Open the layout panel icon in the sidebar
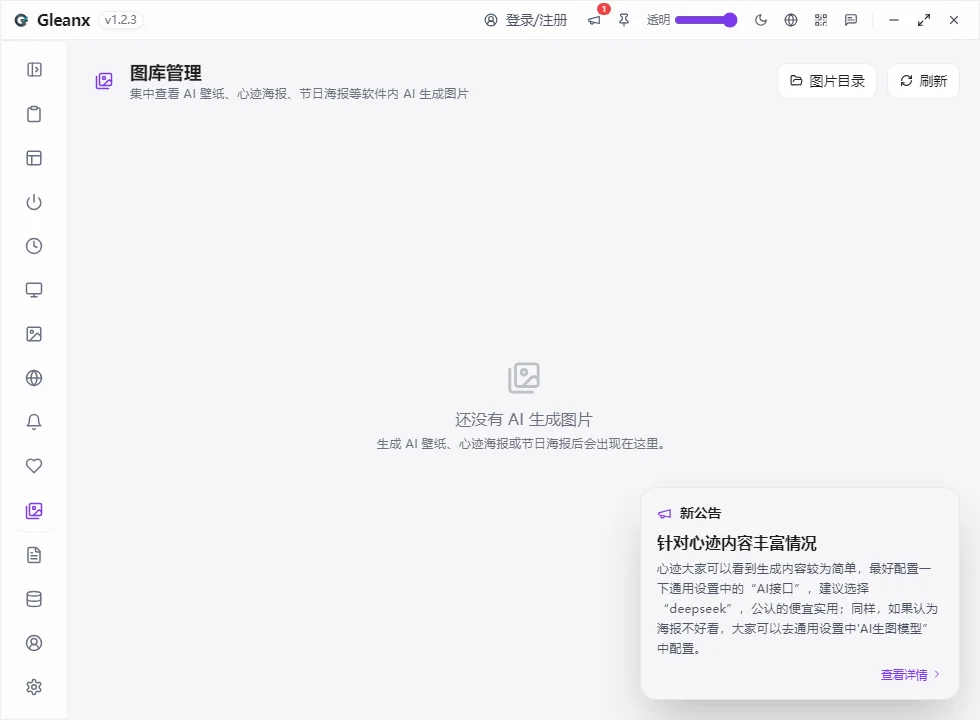This screenshot has width=980, height=720. (x=34, y=158)
